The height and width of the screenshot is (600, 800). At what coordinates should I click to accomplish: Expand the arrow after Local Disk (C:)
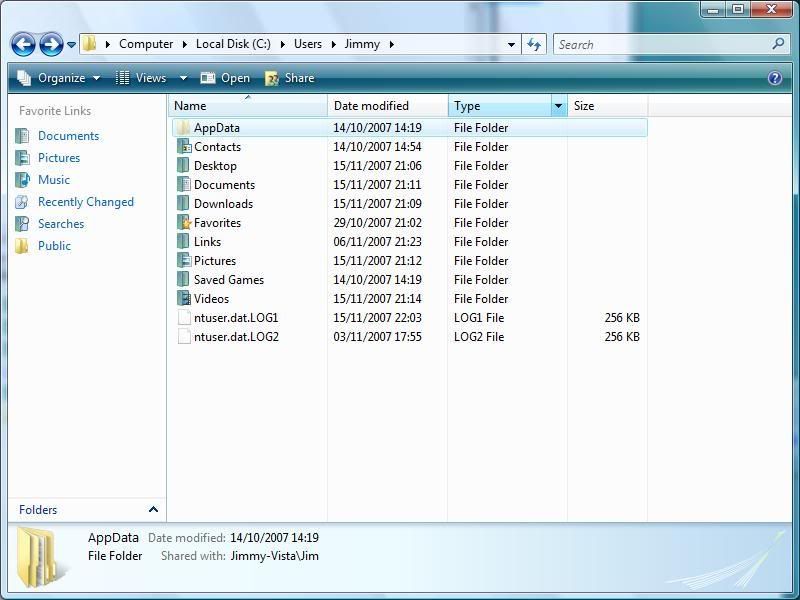tap(282, 45)
